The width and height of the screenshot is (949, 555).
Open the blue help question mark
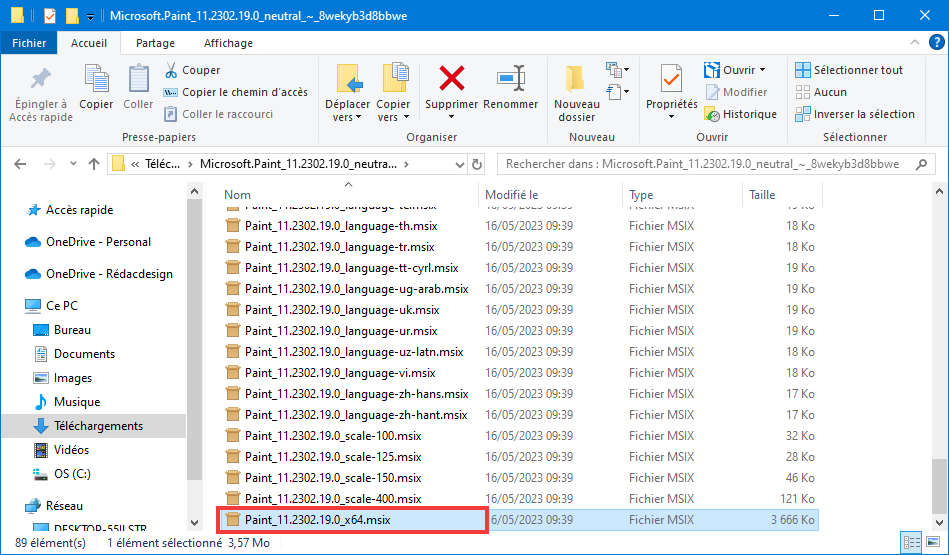(936, 42)
